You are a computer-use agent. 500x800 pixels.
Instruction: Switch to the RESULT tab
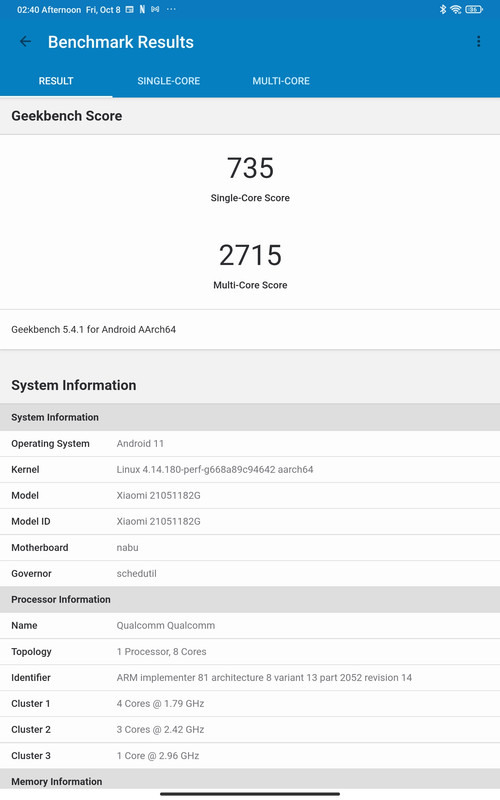click(56, 81)
